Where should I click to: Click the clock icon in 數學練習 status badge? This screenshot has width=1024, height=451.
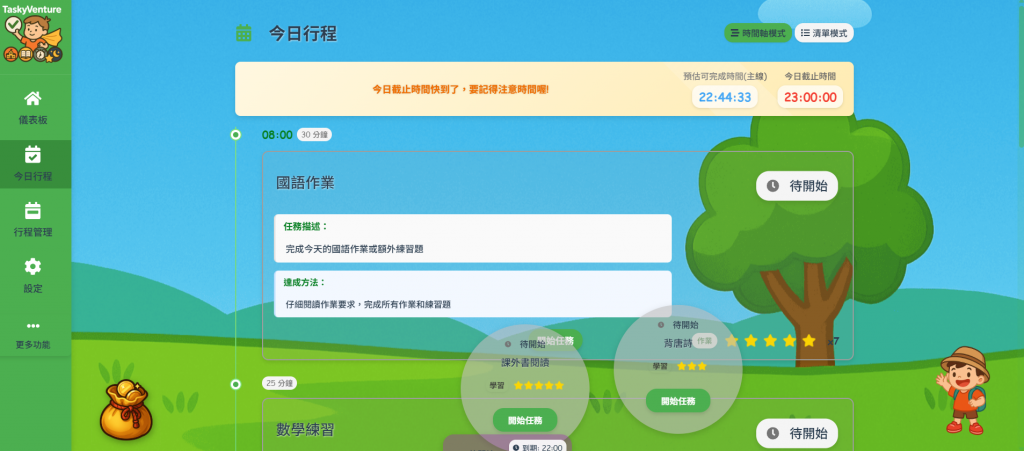coord(773,433)
